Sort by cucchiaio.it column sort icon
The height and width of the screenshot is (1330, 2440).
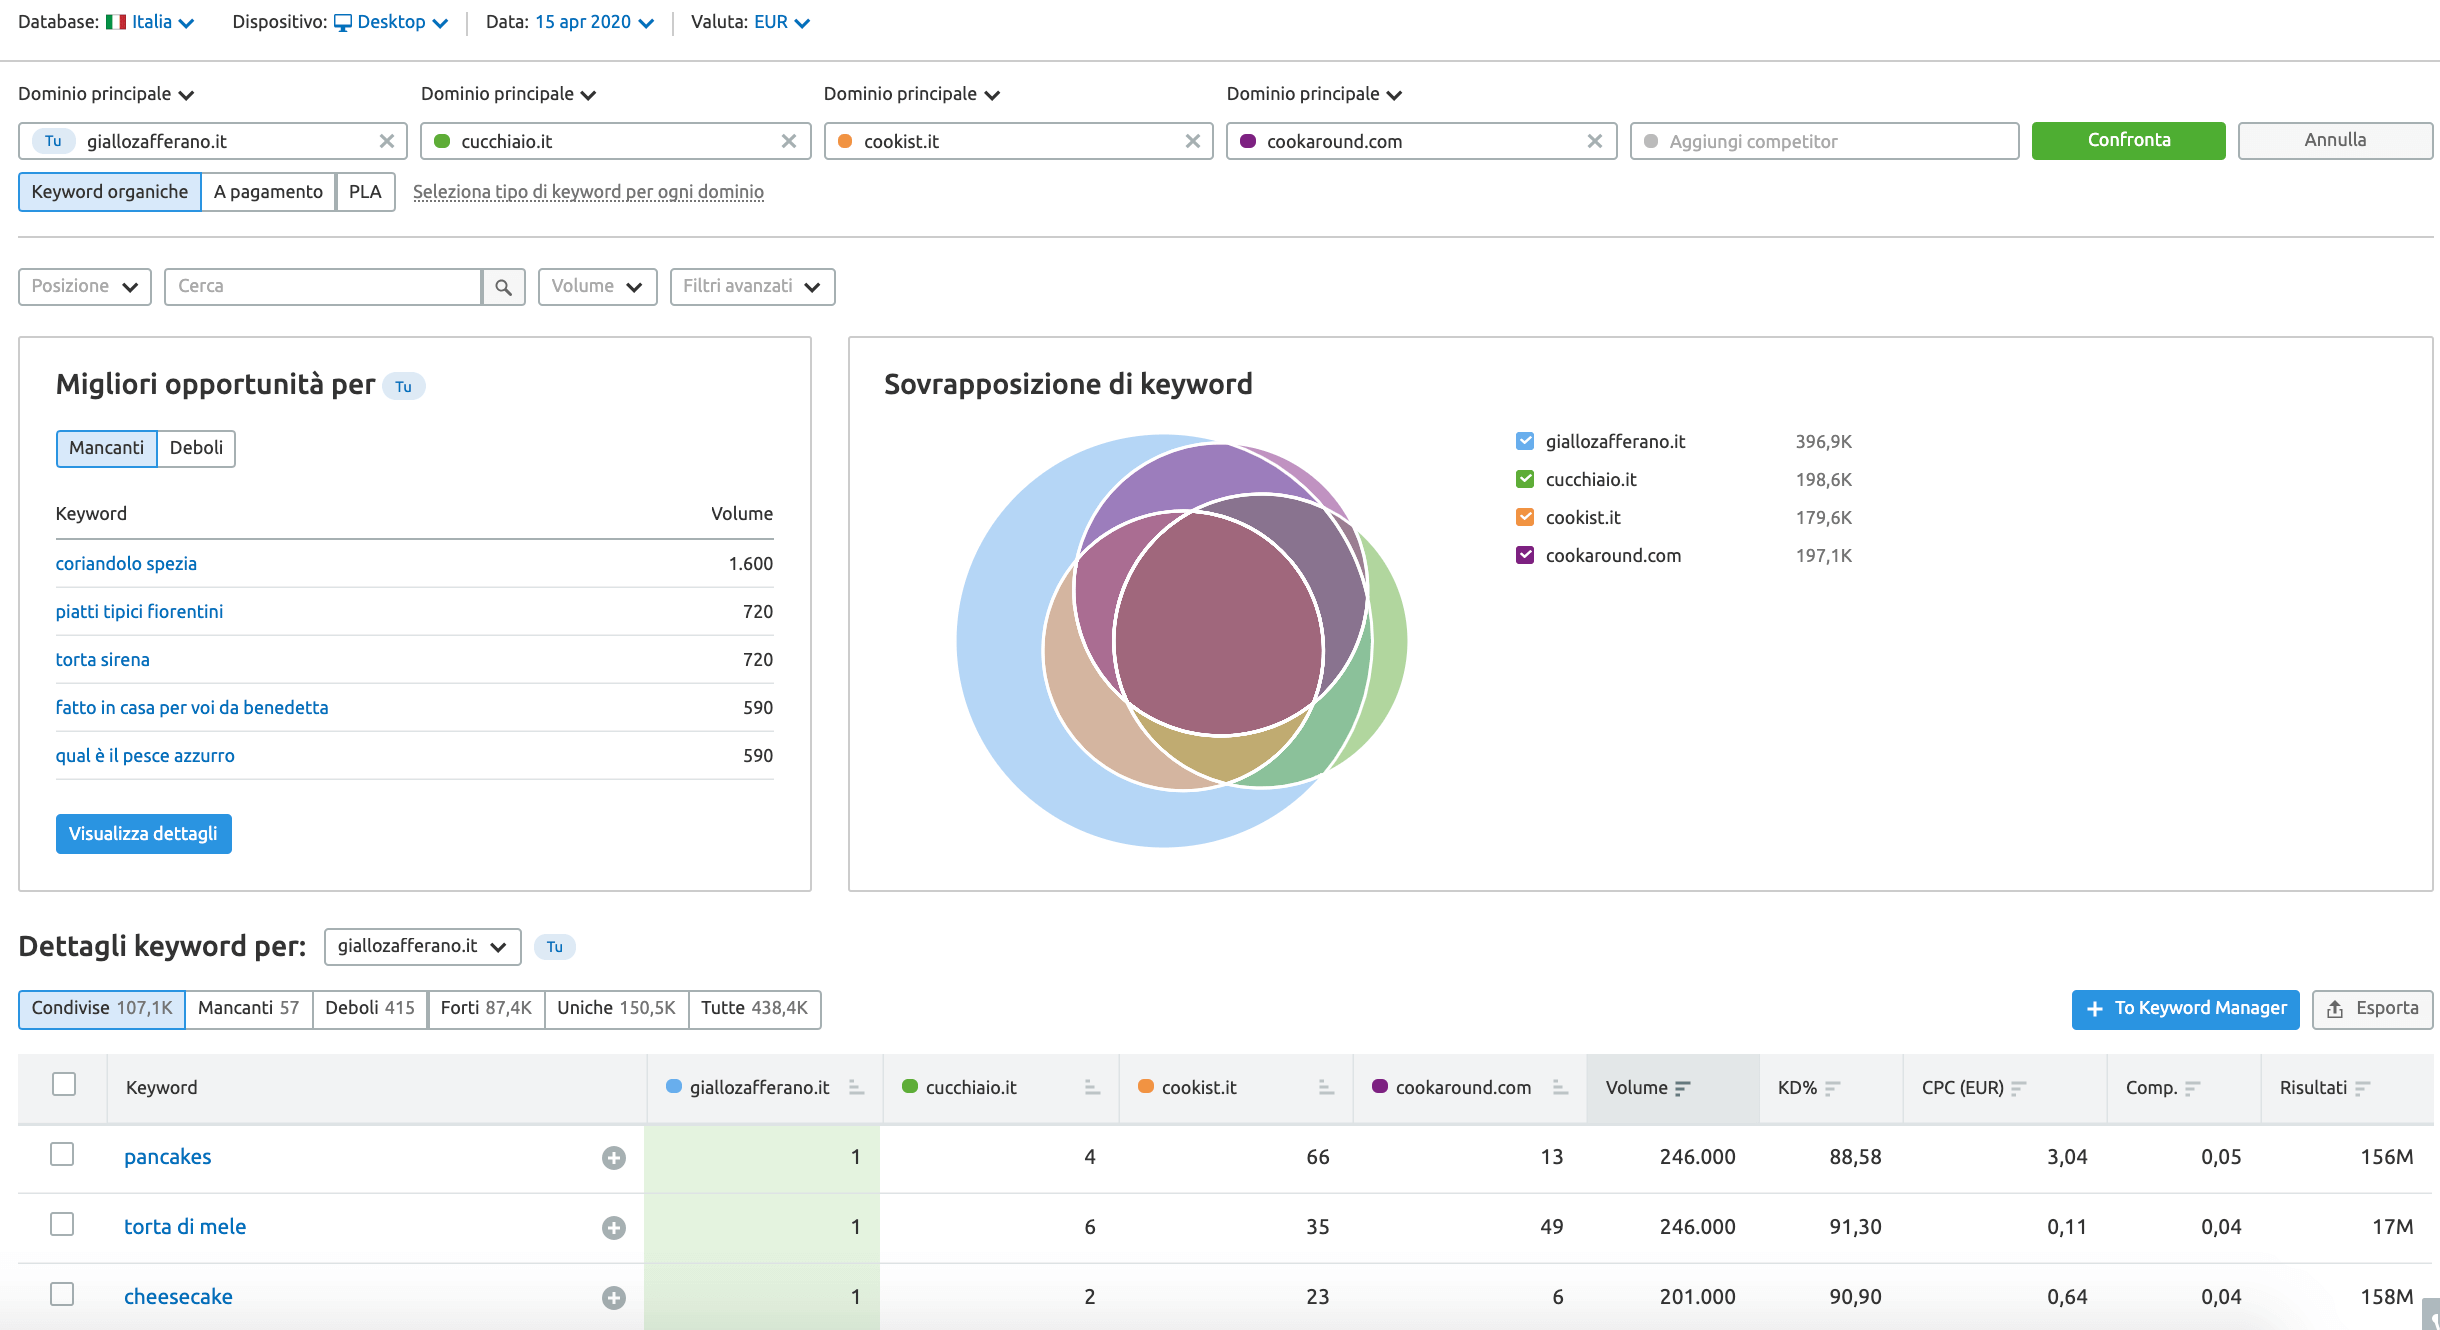[1092, 1088]
